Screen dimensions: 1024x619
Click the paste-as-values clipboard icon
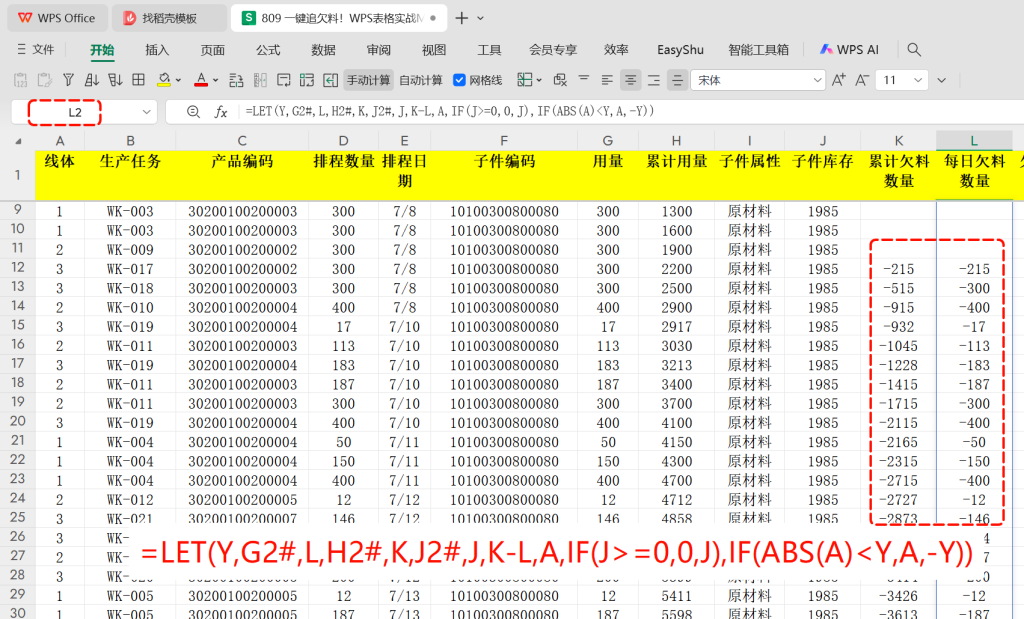pyautogui.click(x=20, y=80)
